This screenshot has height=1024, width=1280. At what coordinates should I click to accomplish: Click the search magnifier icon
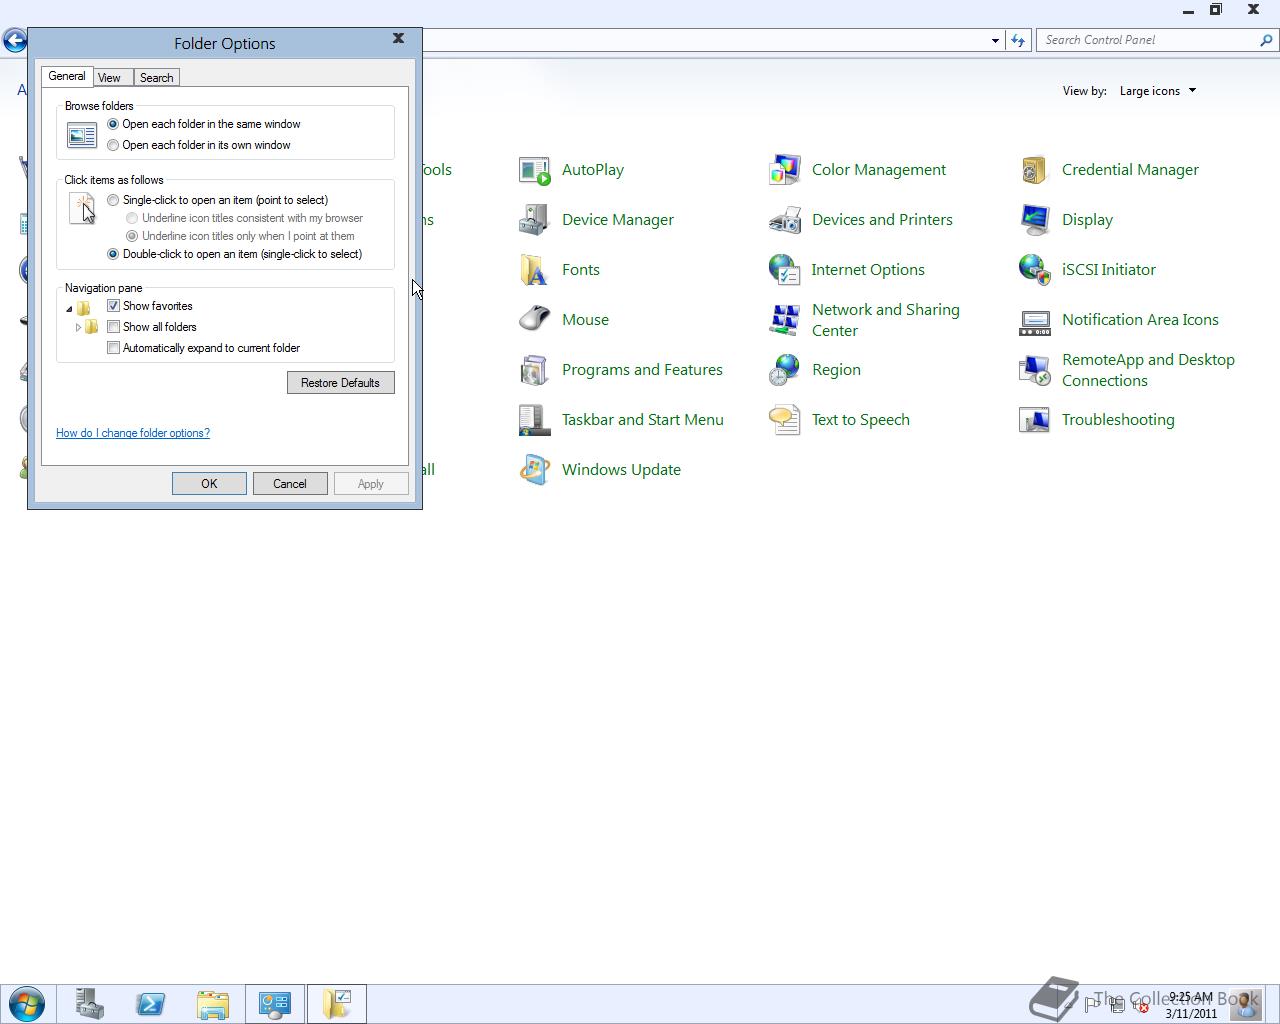click(x=1267, y=40)
